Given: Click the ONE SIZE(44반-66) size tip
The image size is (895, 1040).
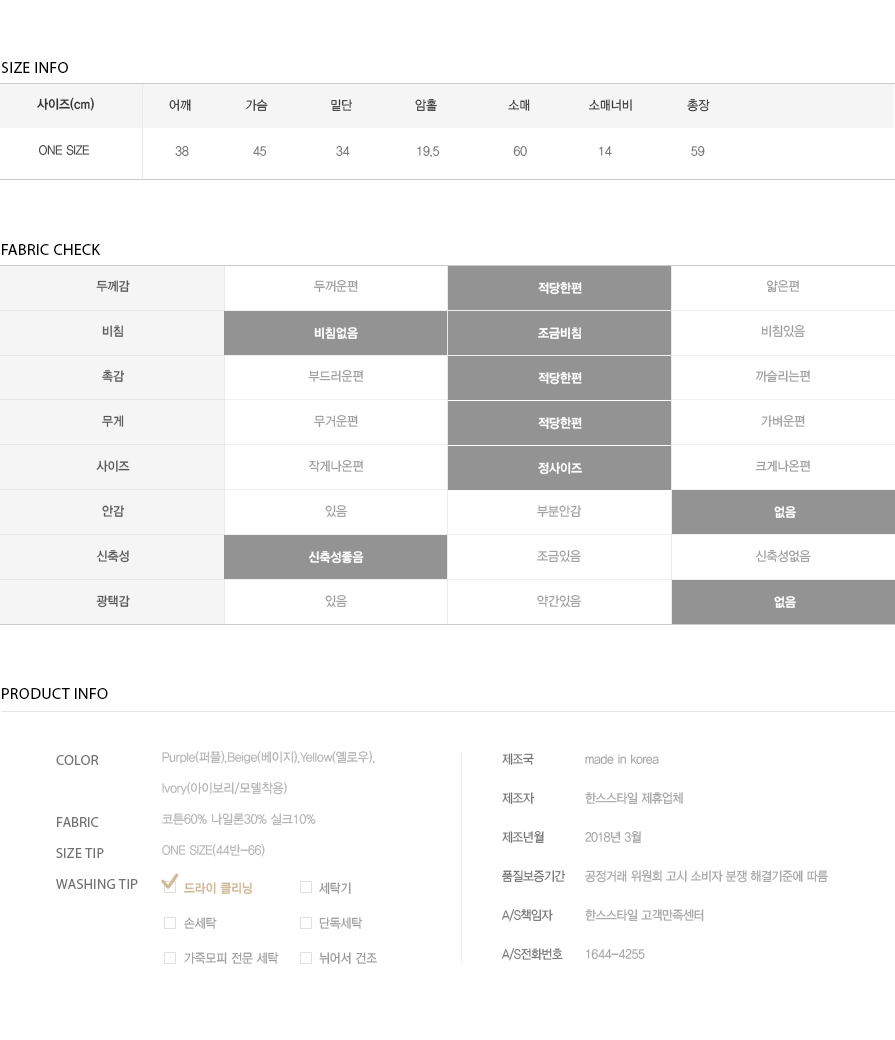Looking at the screenshot, I should [213, 850].
